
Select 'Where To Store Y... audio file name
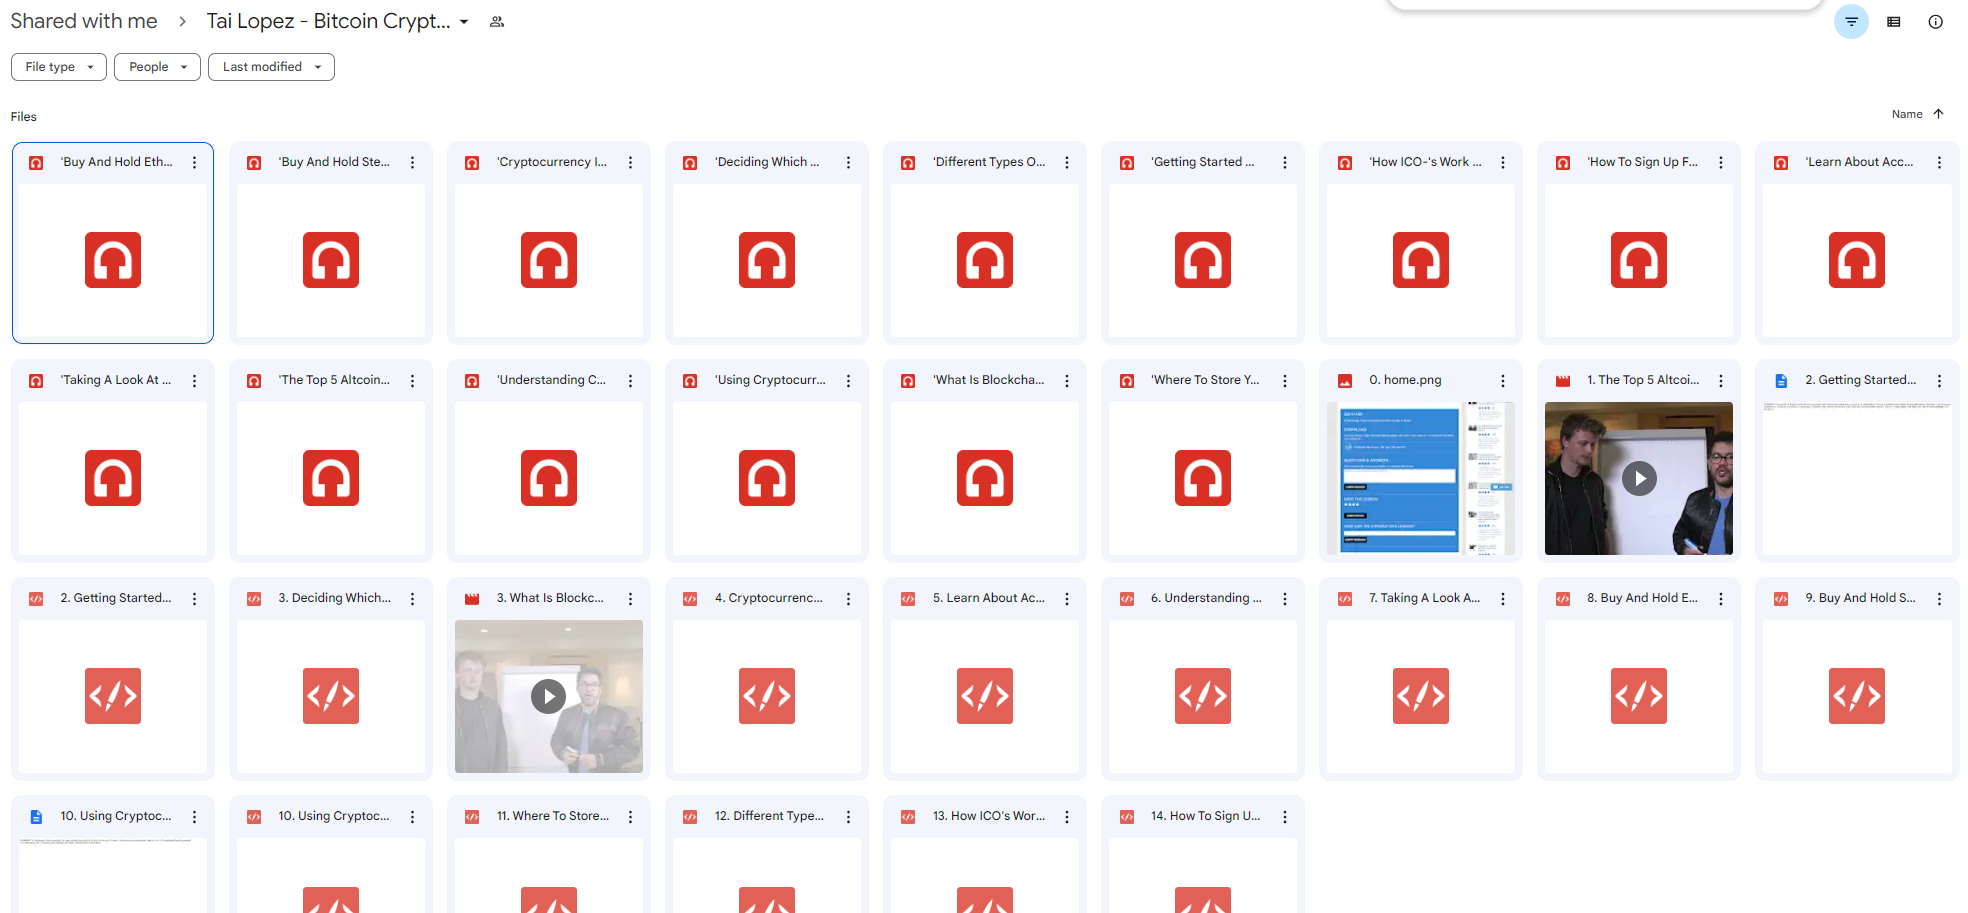pos(1205,380)
